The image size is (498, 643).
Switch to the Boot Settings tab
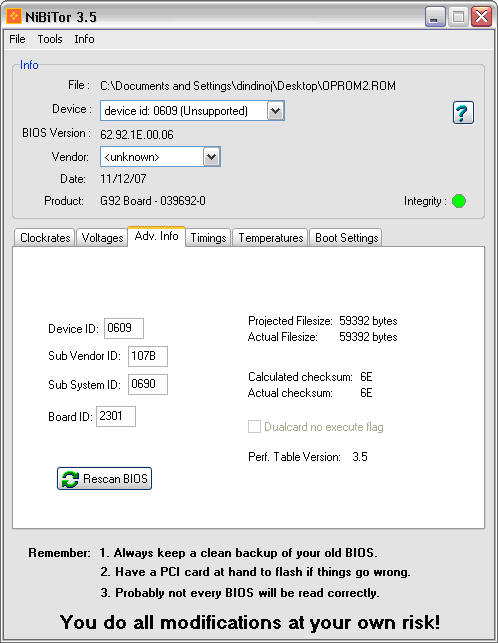tap(346, 238)
